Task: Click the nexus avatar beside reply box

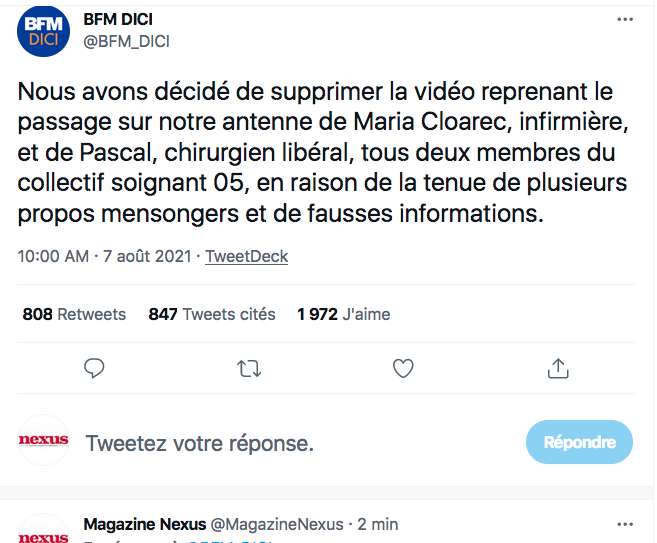Action: pos(43,440)
